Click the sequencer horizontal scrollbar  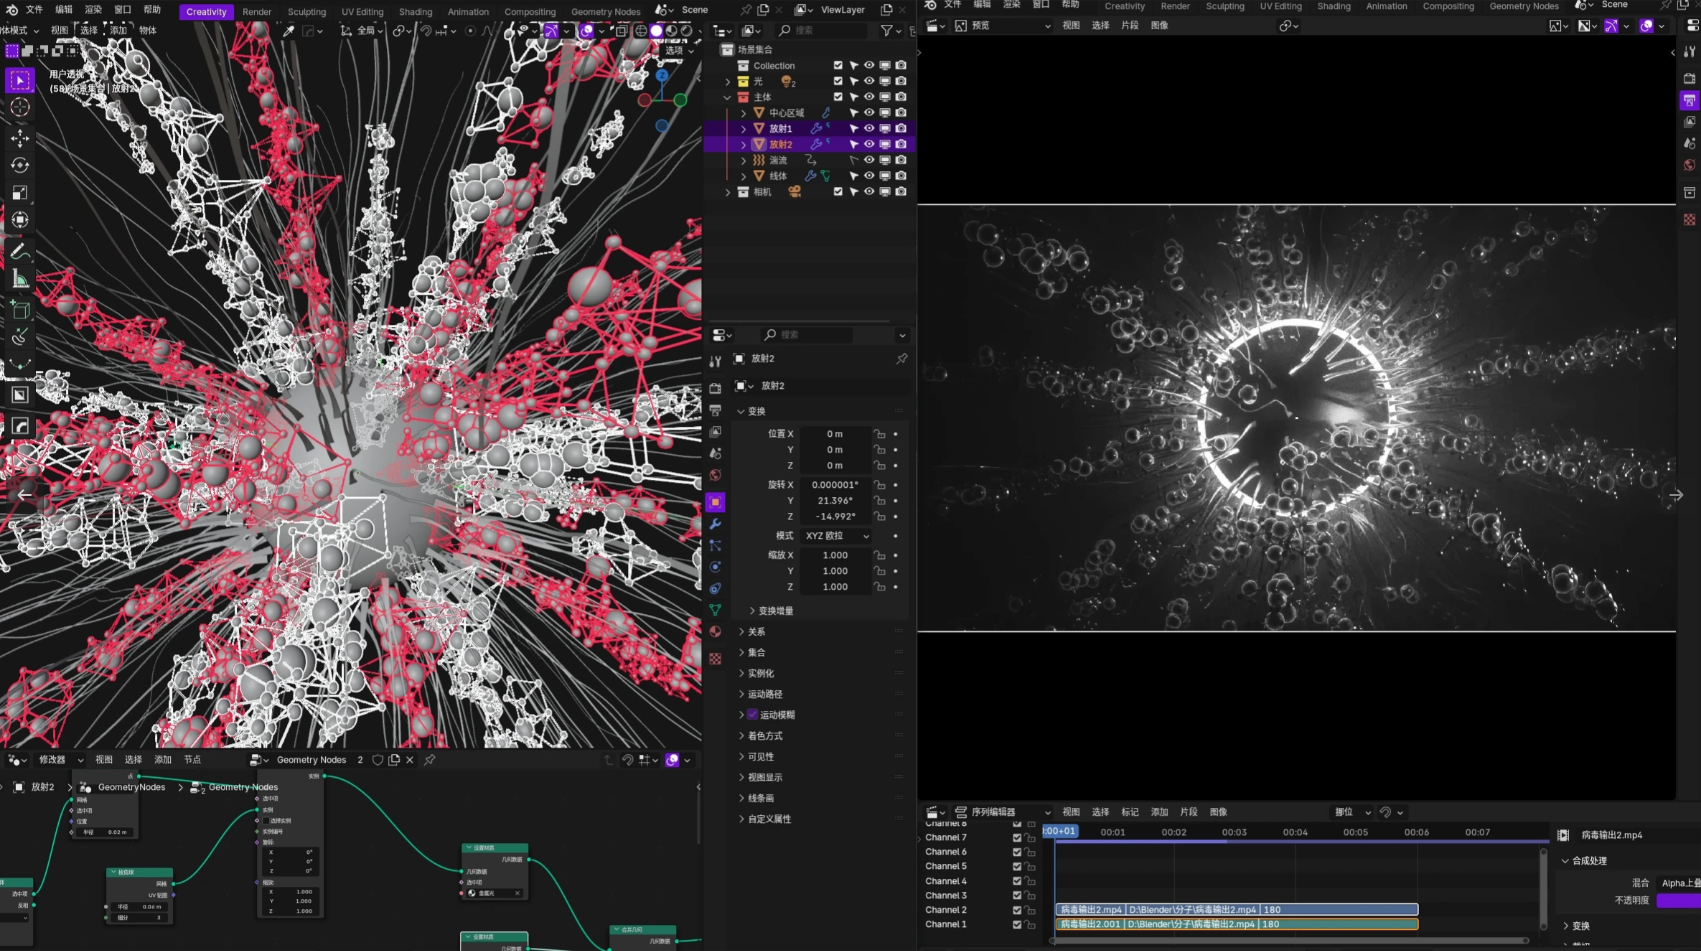[1290, 940]
